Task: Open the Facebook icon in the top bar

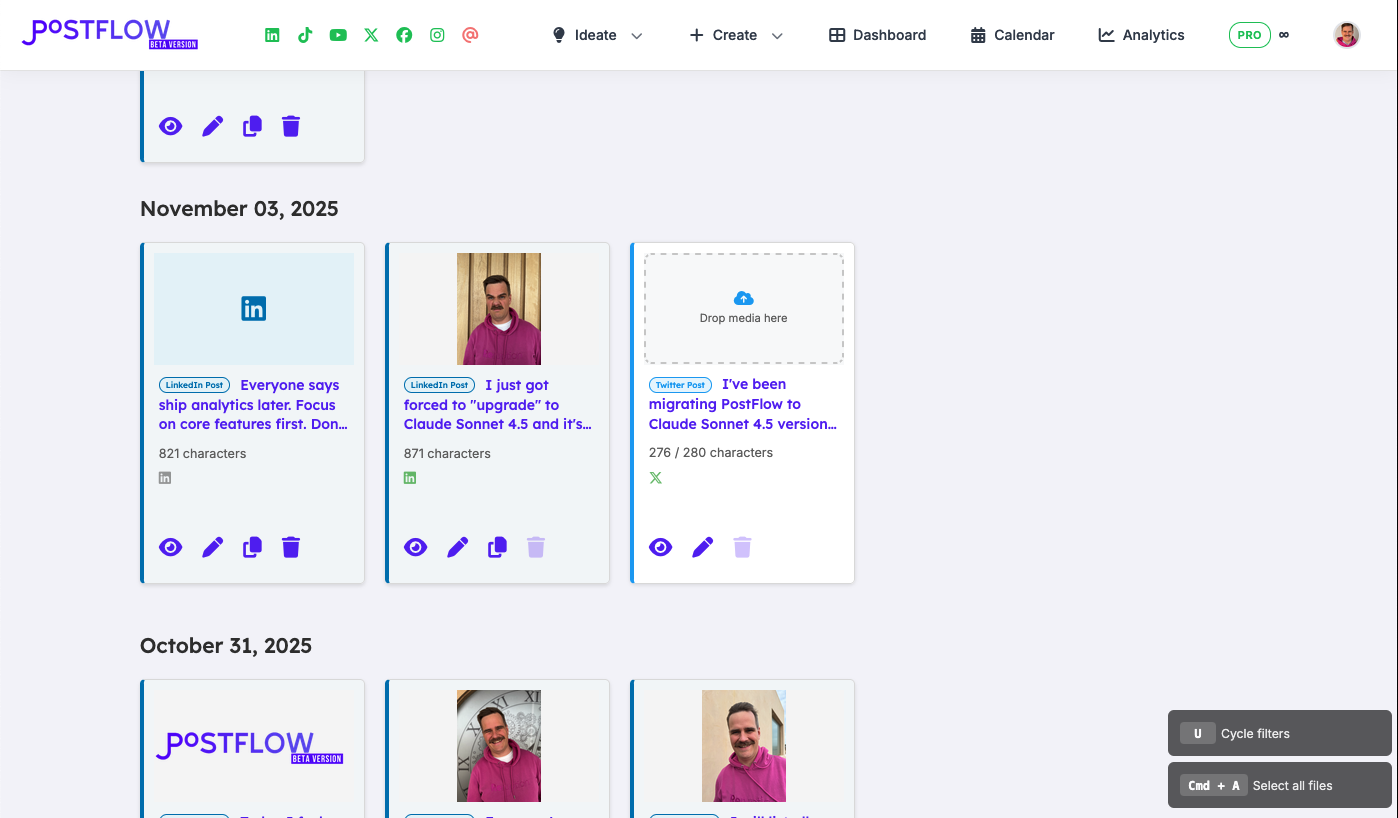Action: [404, 34]
